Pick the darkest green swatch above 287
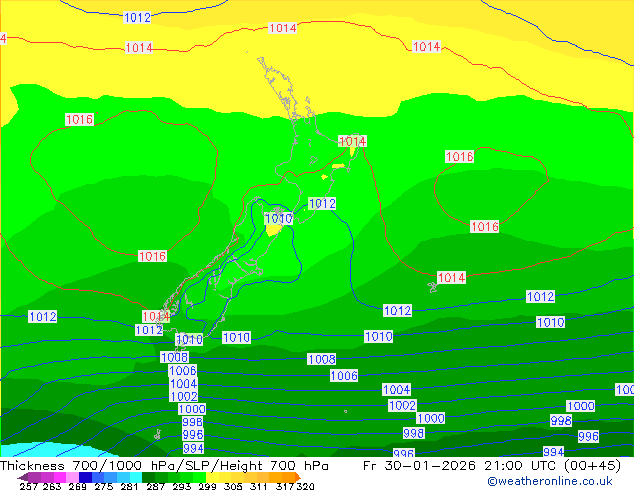Image resolution: width=634 pixels, height=490 pixels. coord(148,477)
